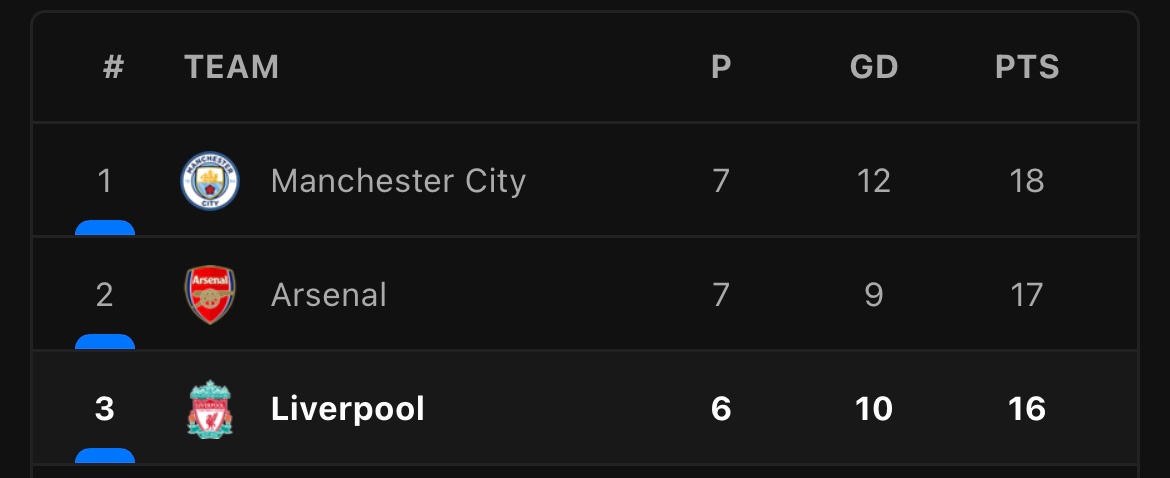This screenshot has height=478, width=1170.
Task: Click the # rank column header
Action: (x=113, y=67)
